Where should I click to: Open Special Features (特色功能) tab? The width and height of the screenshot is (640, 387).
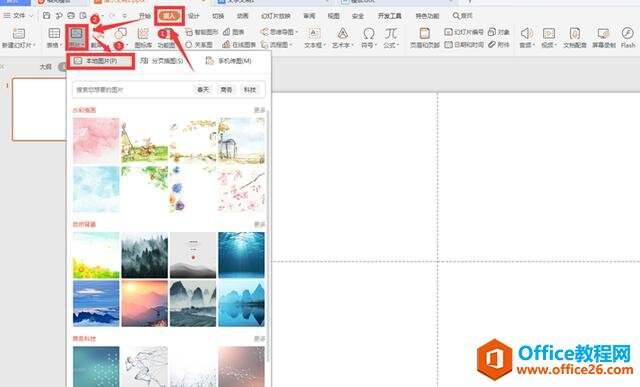coord(427,16)
